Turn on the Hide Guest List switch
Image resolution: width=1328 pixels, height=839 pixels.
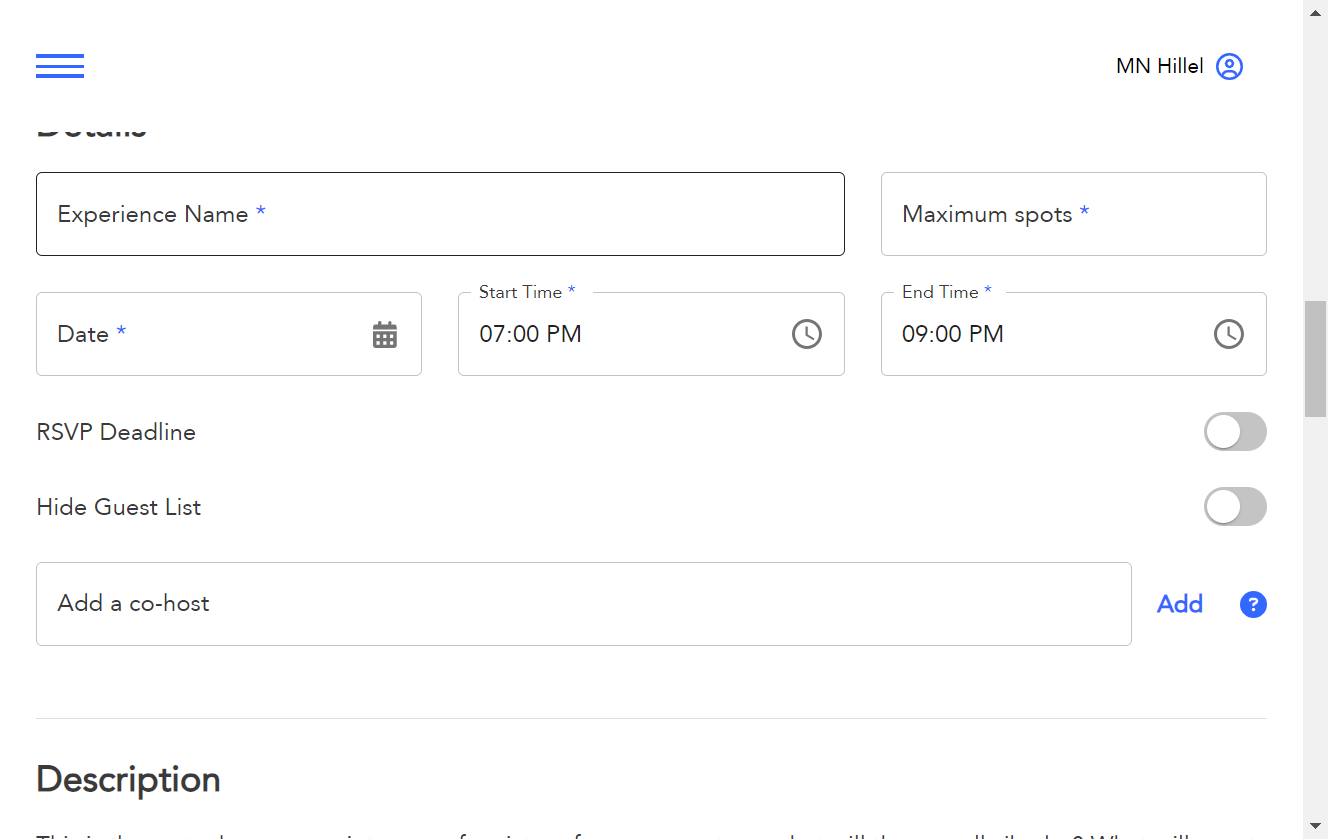1235,507
